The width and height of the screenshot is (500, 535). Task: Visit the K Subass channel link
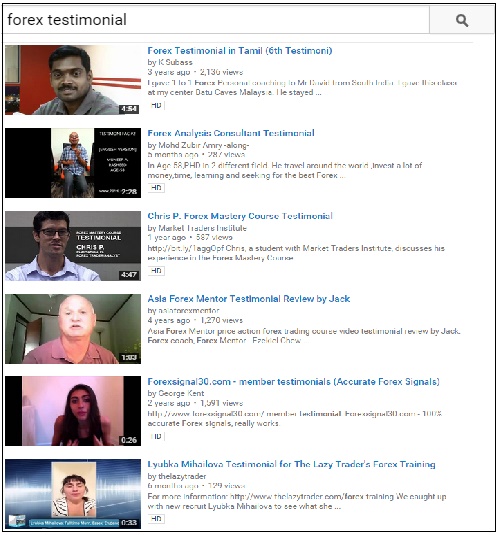tap(175, 62)
